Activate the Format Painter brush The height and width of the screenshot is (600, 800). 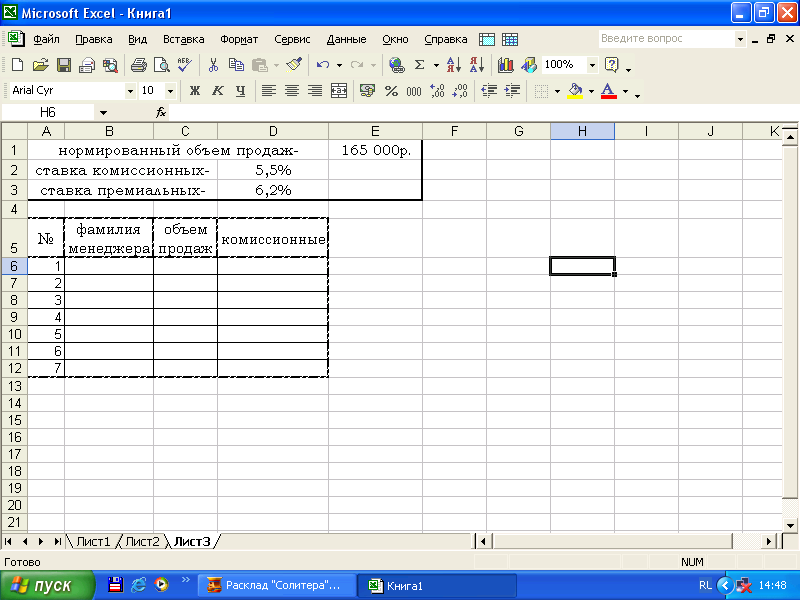click(294, 65)
